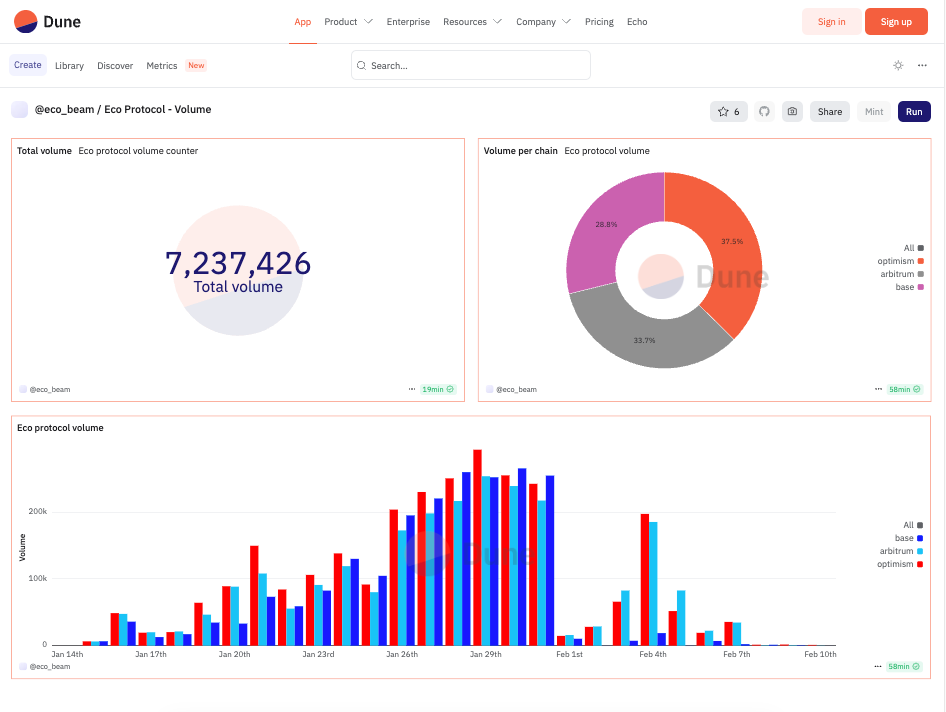Open the Total volume chart title

tap(44, 151)
